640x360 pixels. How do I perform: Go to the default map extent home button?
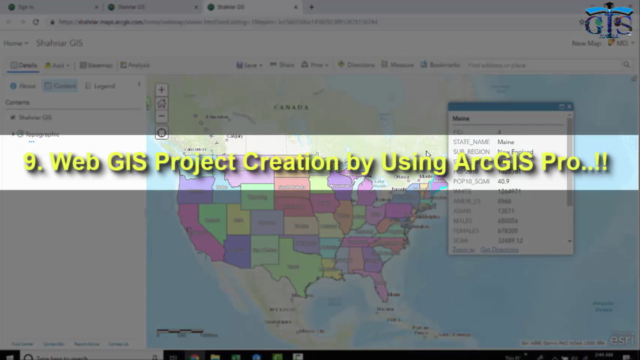tap(161, 103)
